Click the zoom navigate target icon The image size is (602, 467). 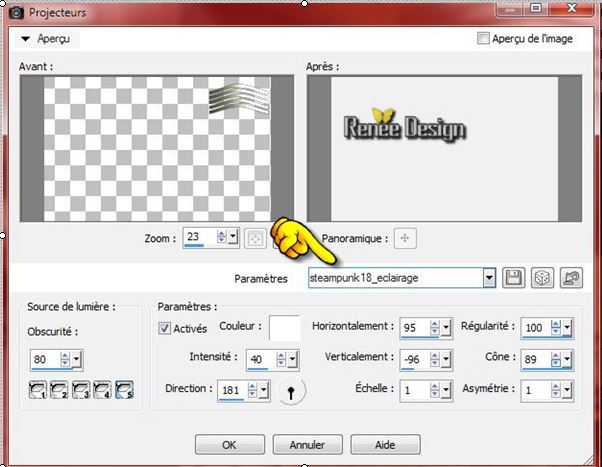255,238
